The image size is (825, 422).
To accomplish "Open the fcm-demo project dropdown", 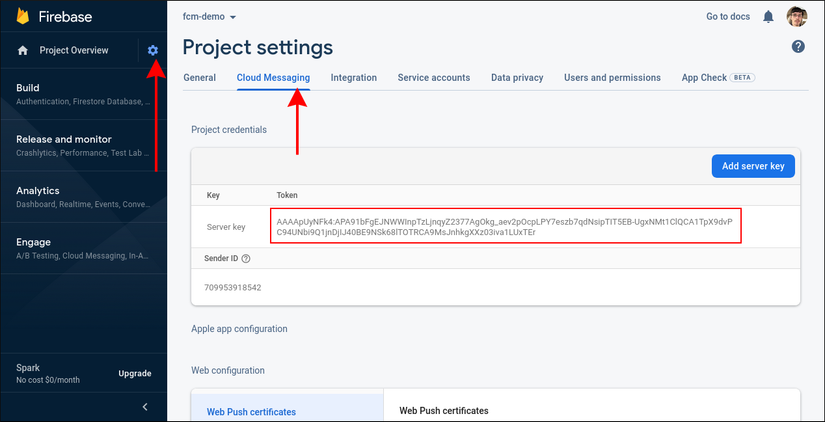I will [x=209, y=17].
